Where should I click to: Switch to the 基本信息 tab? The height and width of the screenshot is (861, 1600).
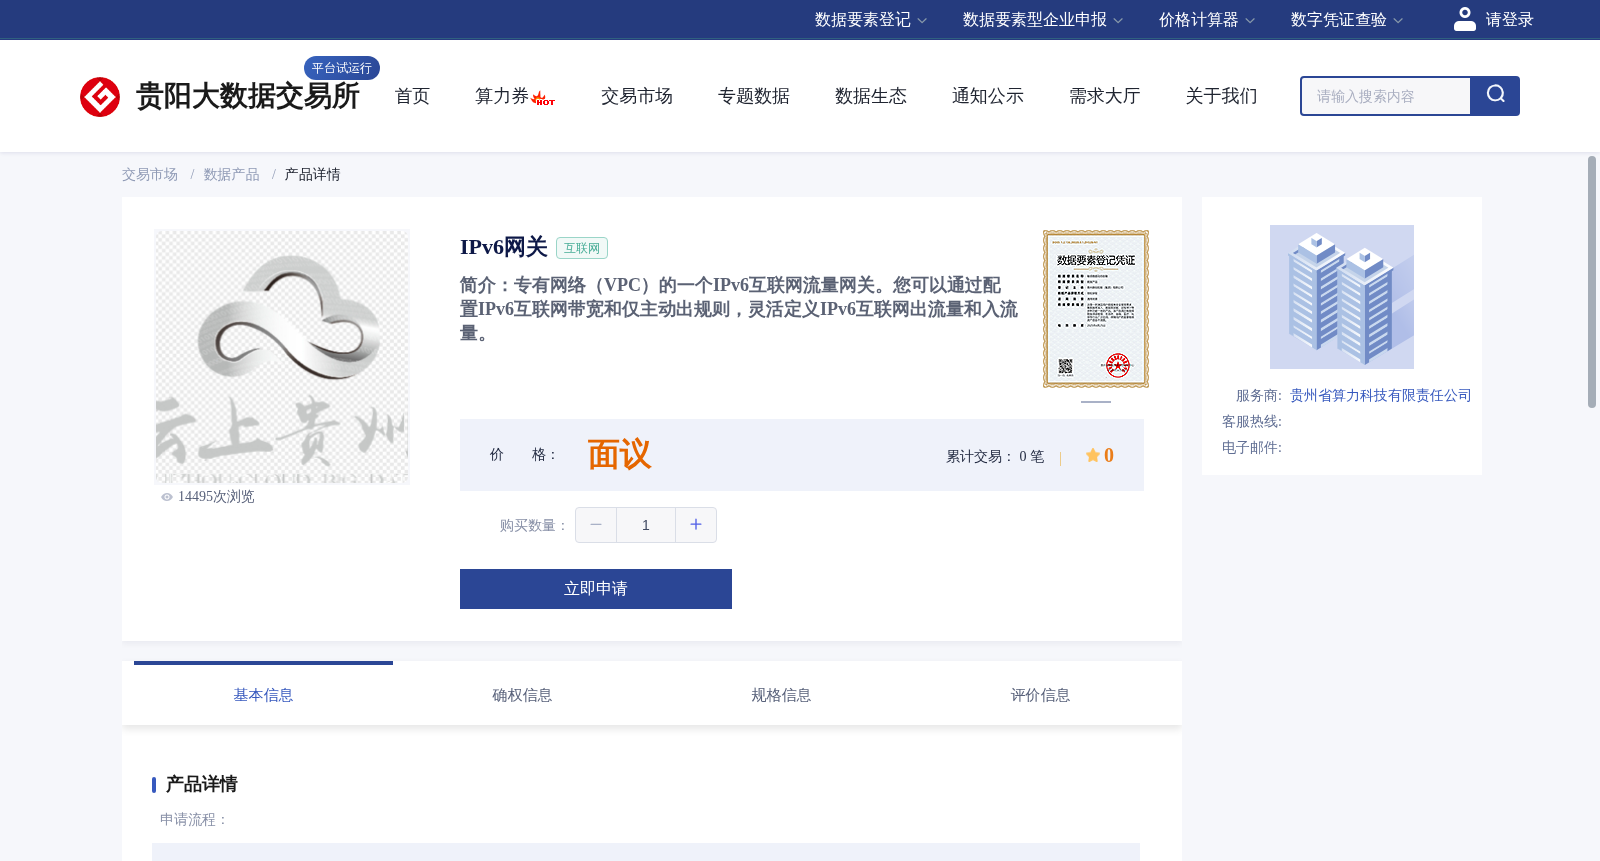click(x=263, y=694)
